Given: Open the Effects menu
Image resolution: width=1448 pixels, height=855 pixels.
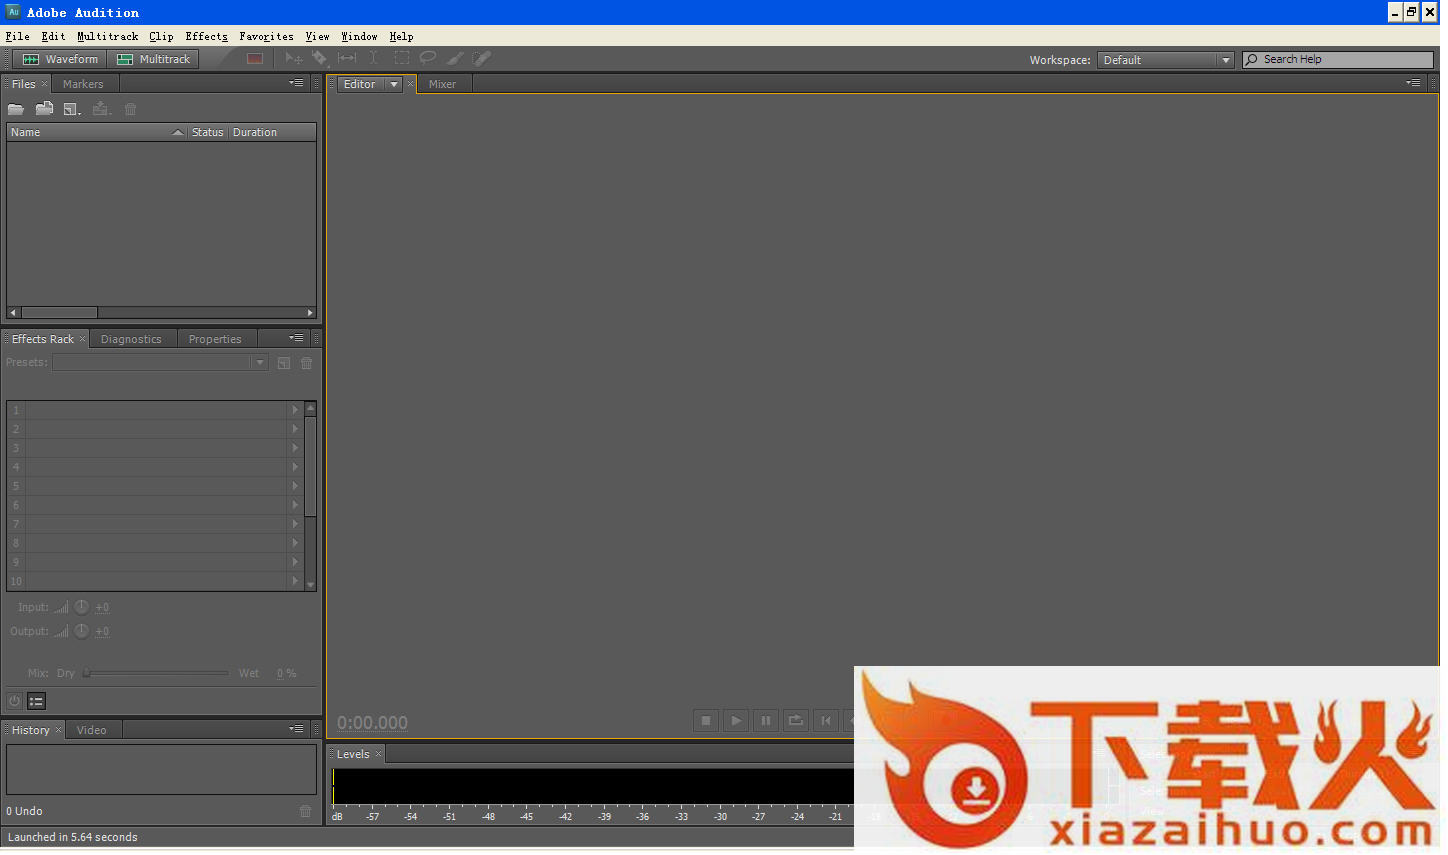Looking at the screenshot, I should (x=207, y=36).
